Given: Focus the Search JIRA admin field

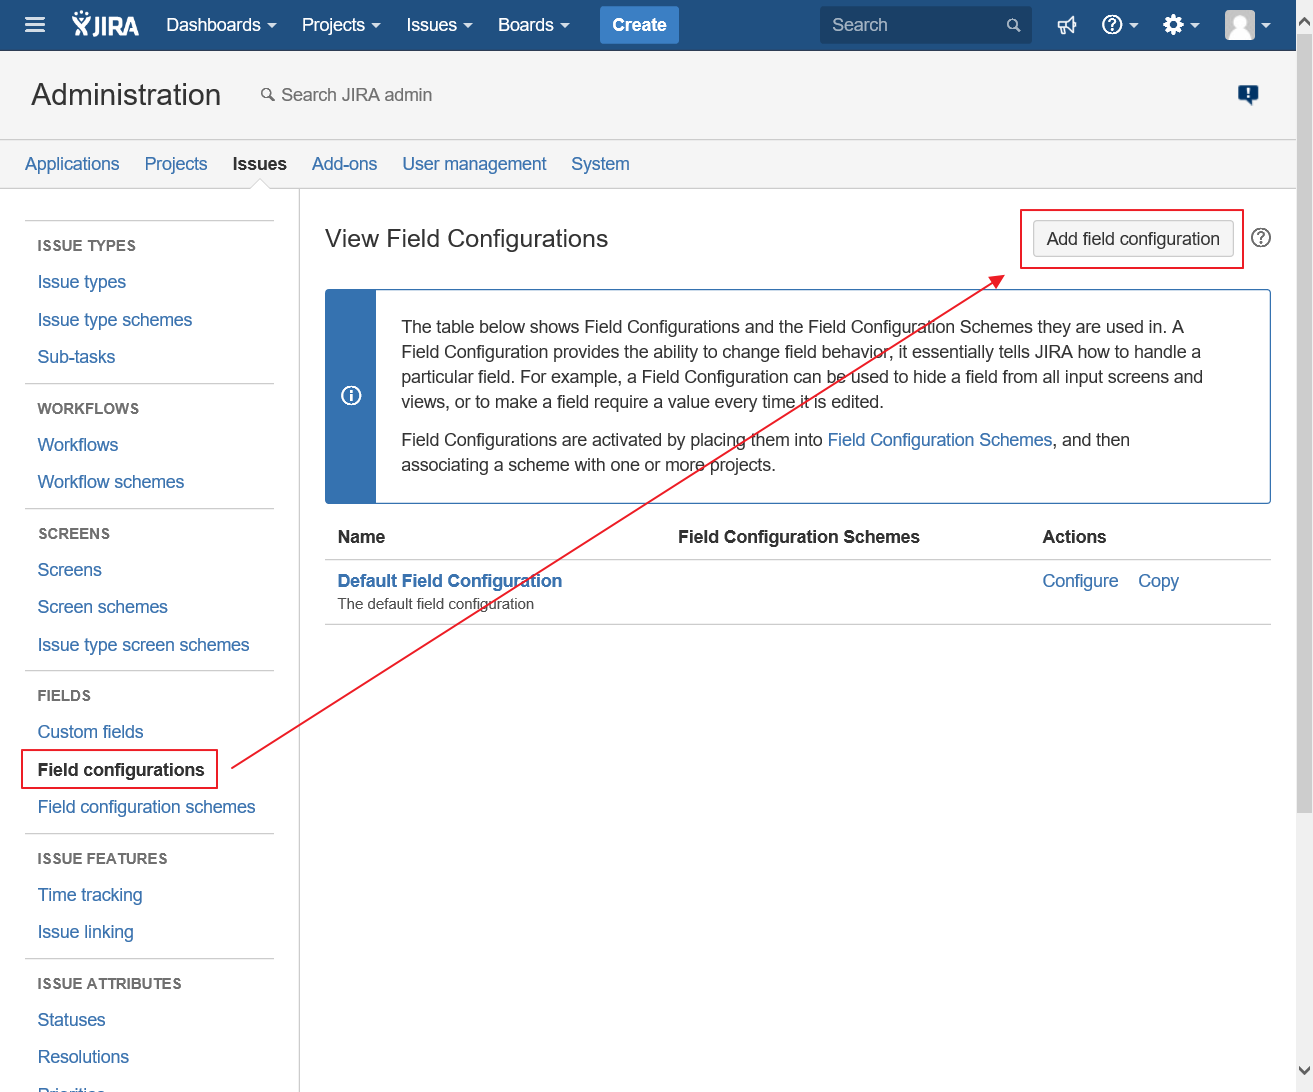Looking at the screenshot, I should (x=356, y=95).
